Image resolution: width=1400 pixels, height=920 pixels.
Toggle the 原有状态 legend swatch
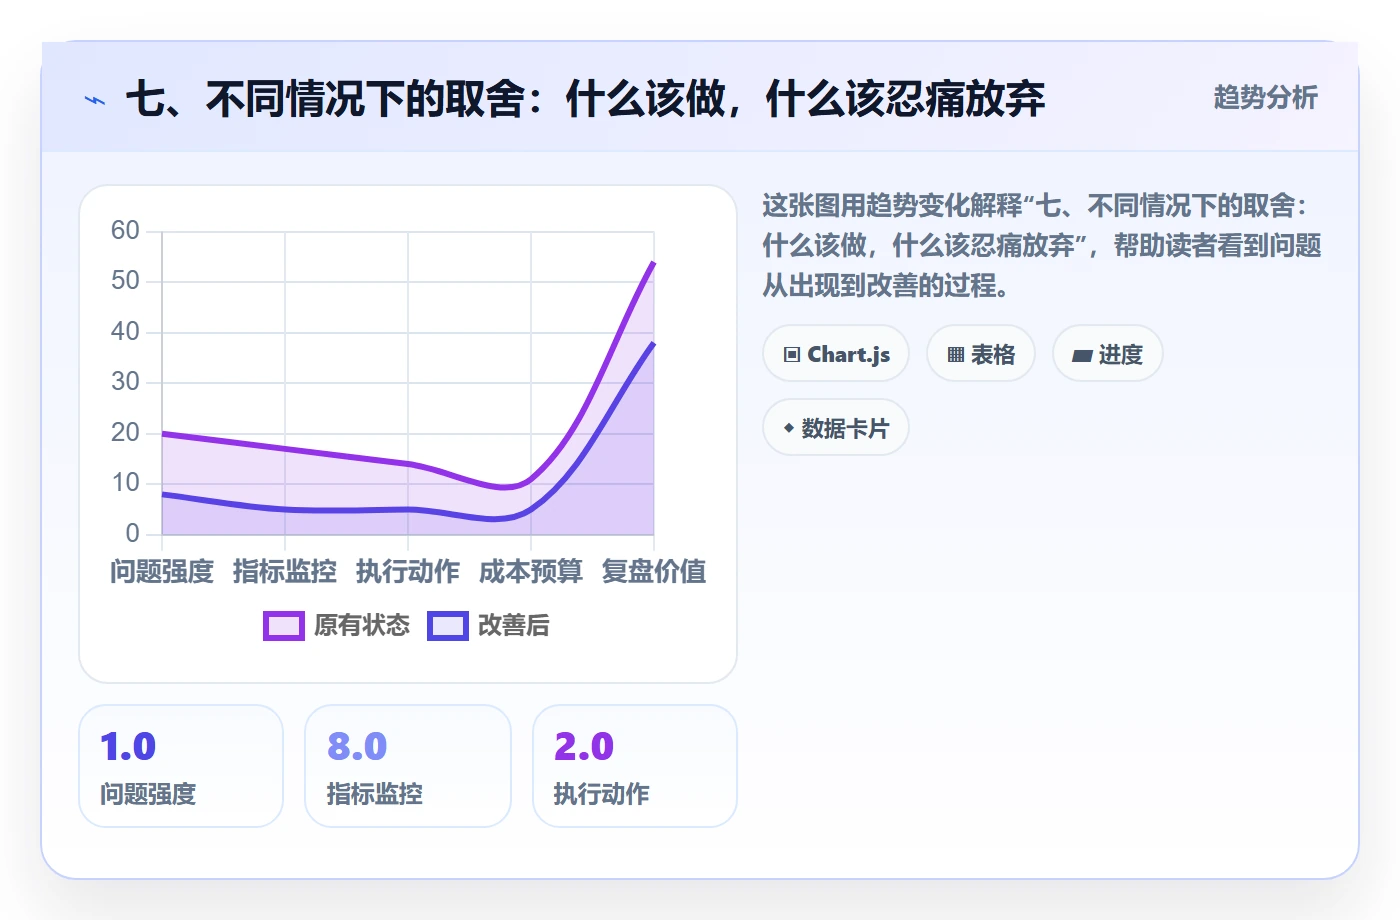(284, 626)
